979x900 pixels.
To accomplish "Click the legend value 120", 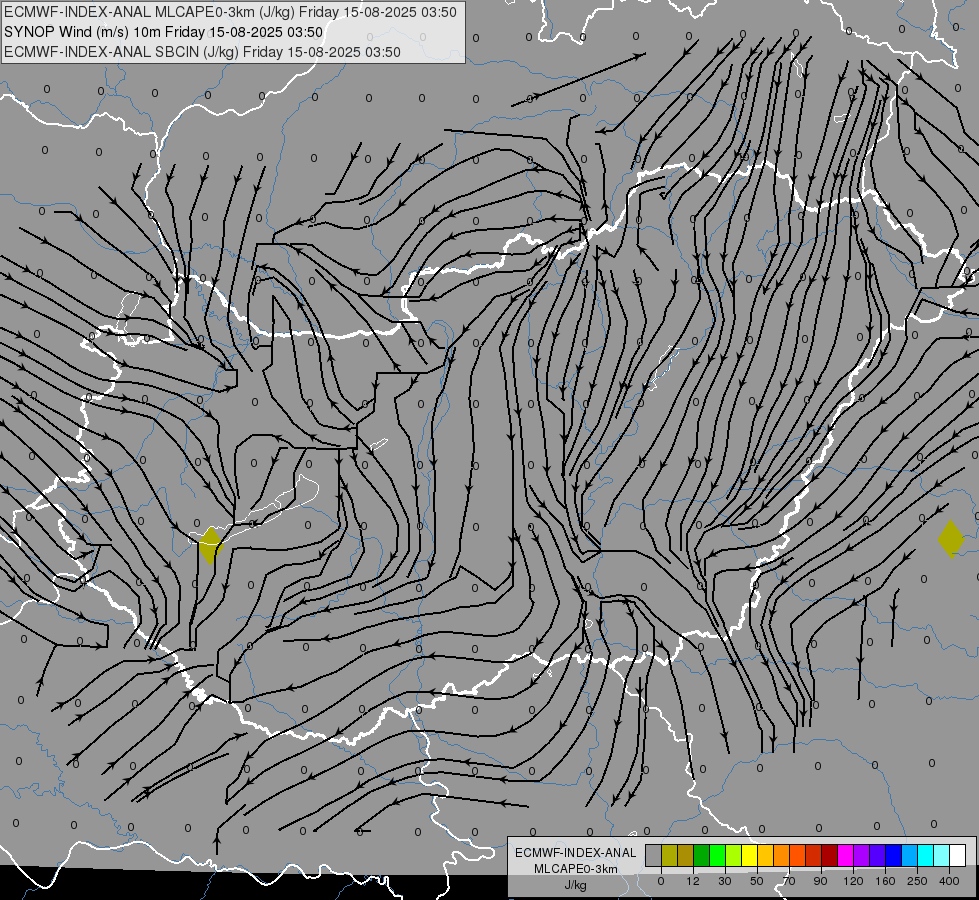I will tap(854, 881).
